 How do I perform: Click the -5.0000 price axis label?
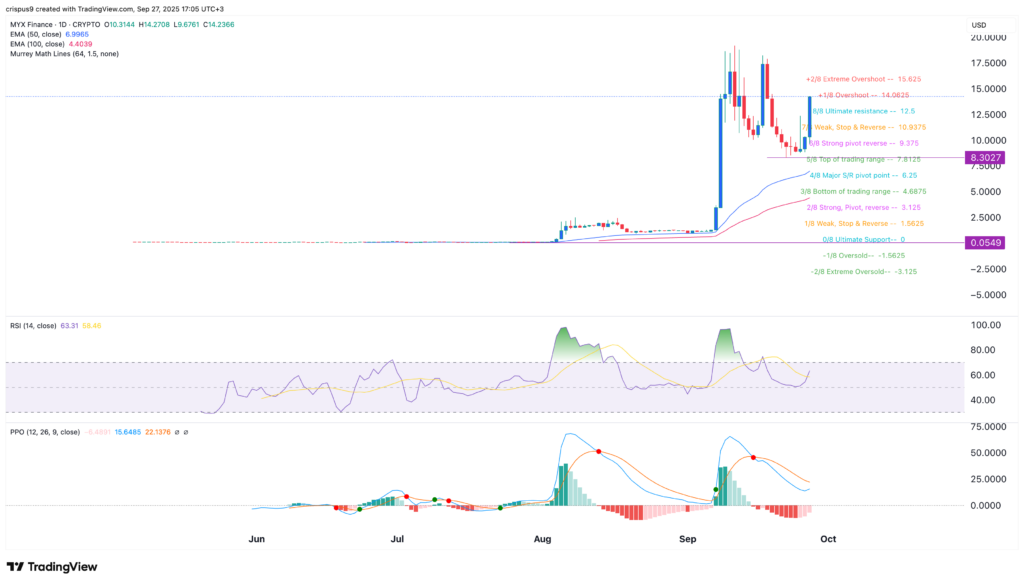988,295
